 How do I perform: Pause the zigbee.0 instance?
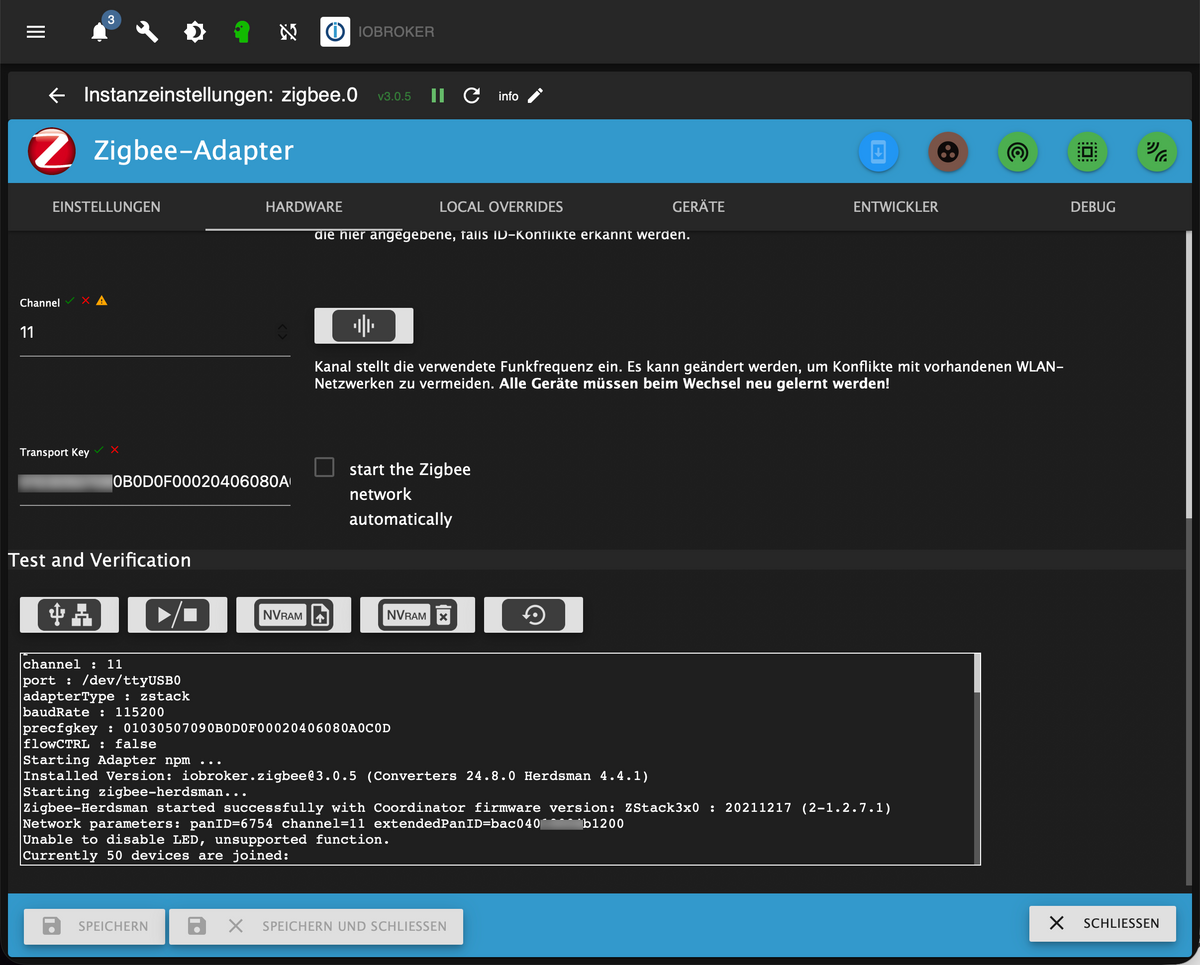[437, 96]
